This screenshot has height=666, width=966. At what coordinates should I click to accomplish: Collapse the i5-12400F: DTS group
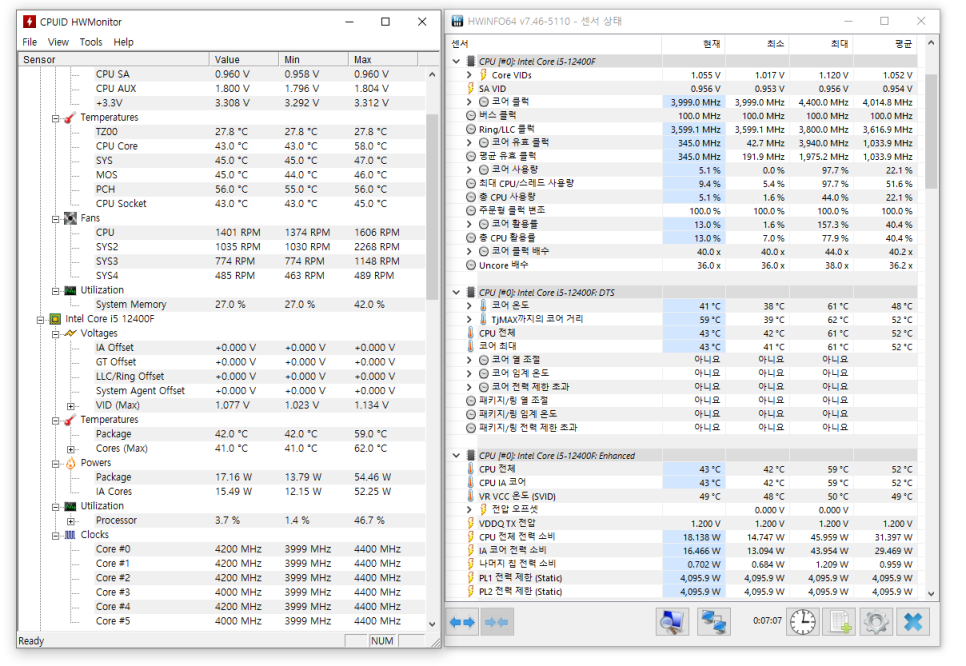click(456, 293)
